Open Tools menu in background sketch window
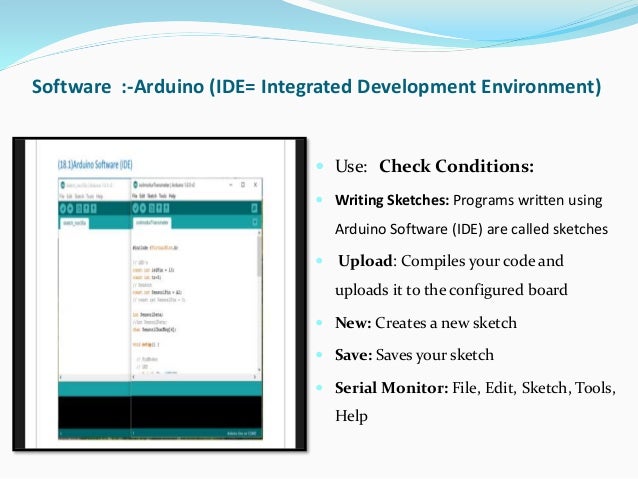Image resolution: width=638 pixels, height=479 pixels. pyautogui.click(x=90, y=196)
